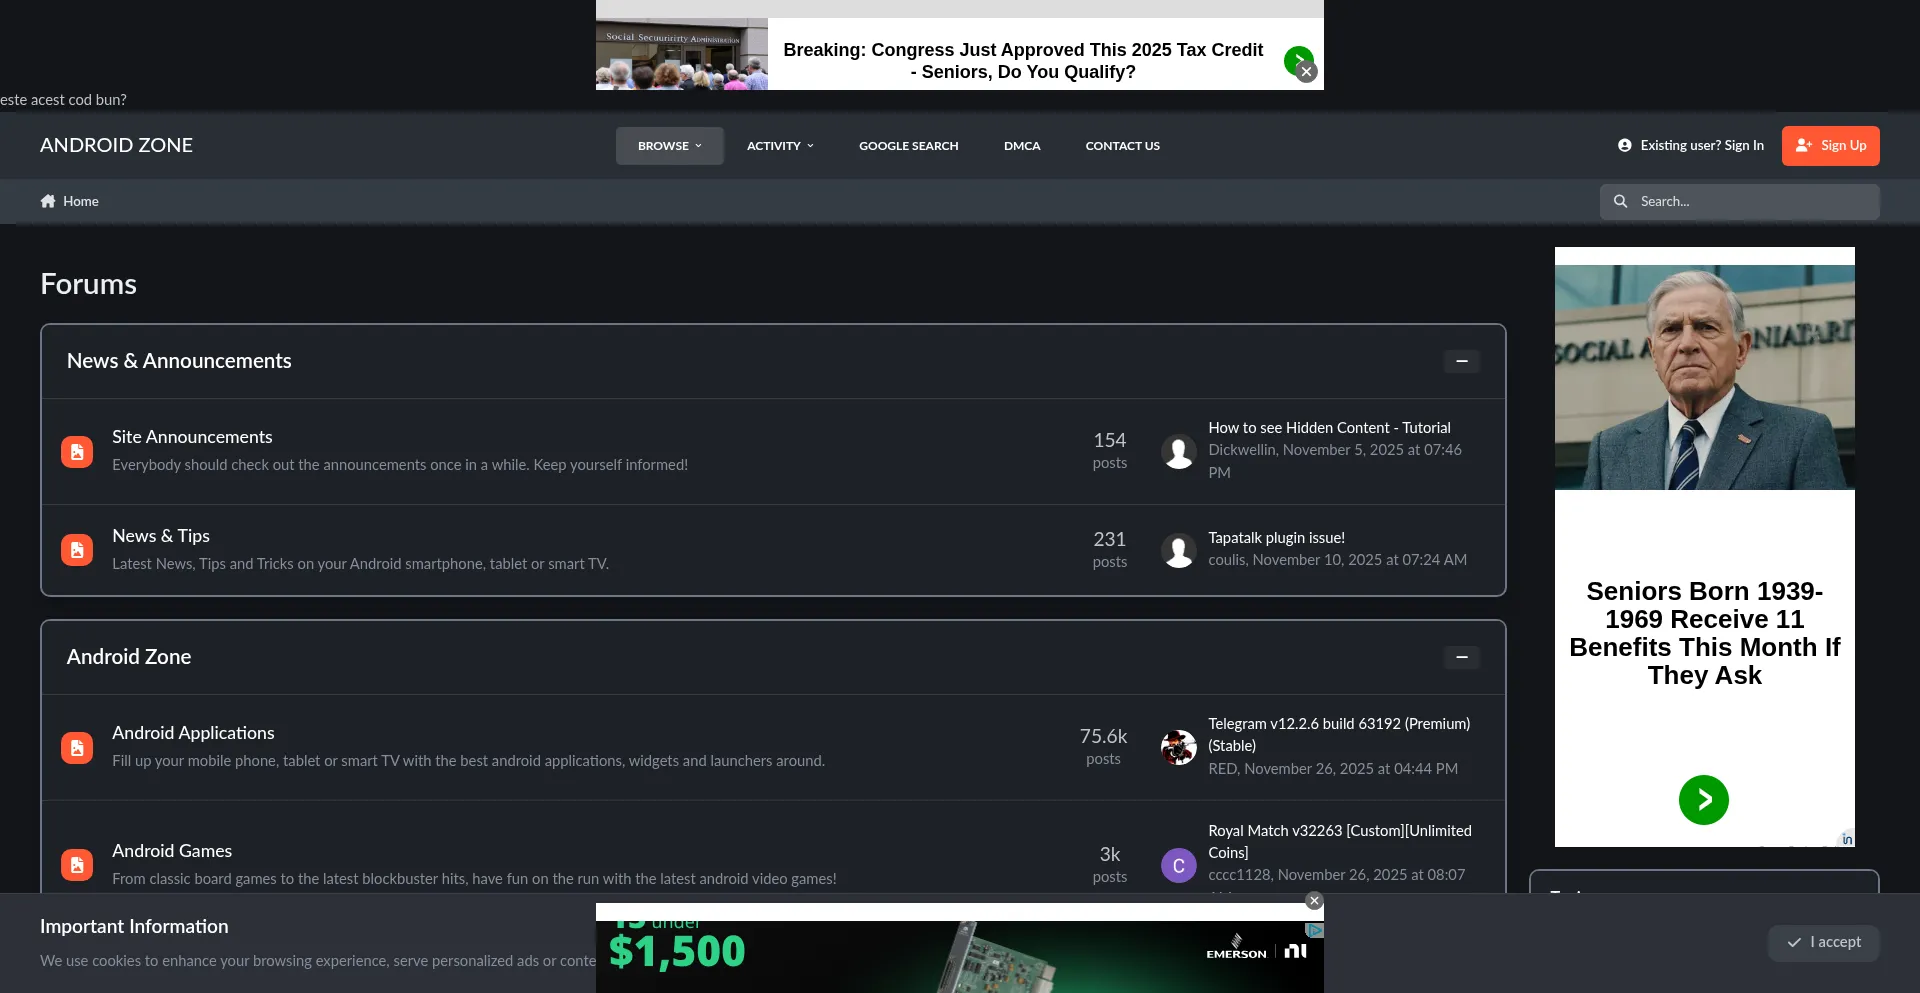Click the Android Games forum icon

pyautogui.click(x=77, y=865)
